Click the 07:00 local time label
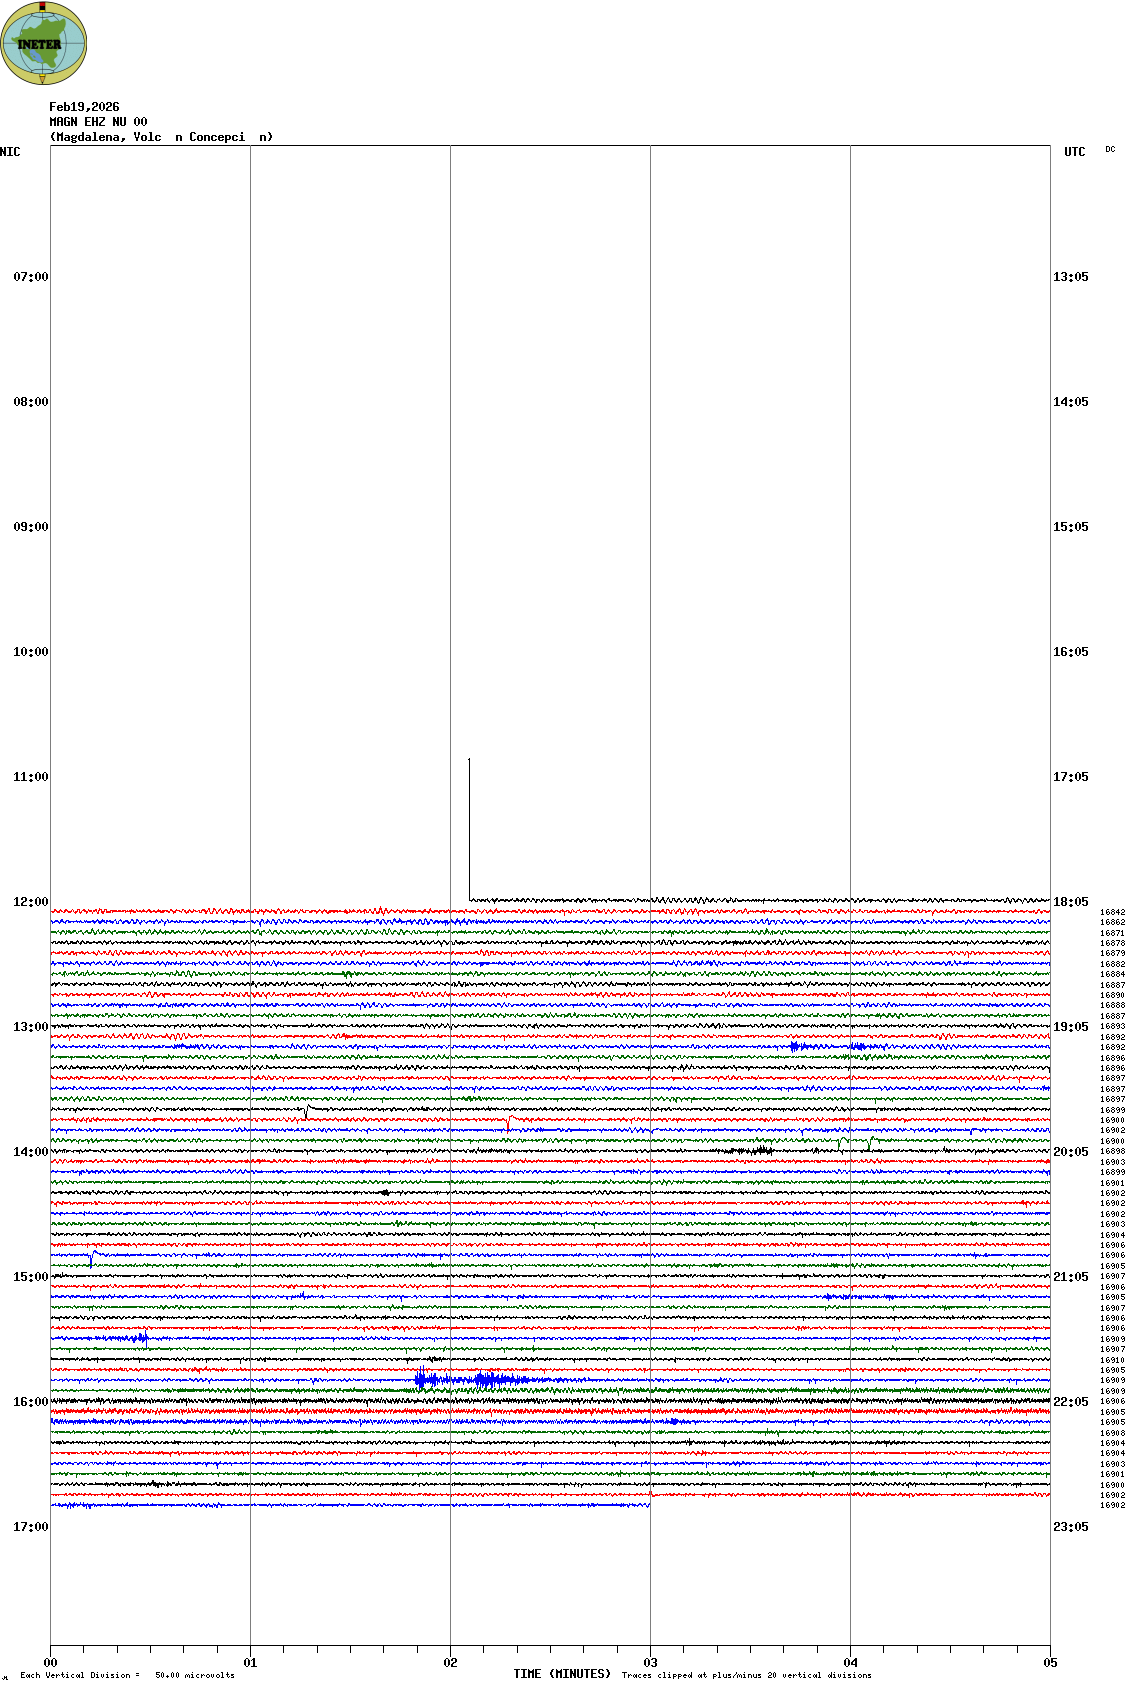 coord(30,277)
